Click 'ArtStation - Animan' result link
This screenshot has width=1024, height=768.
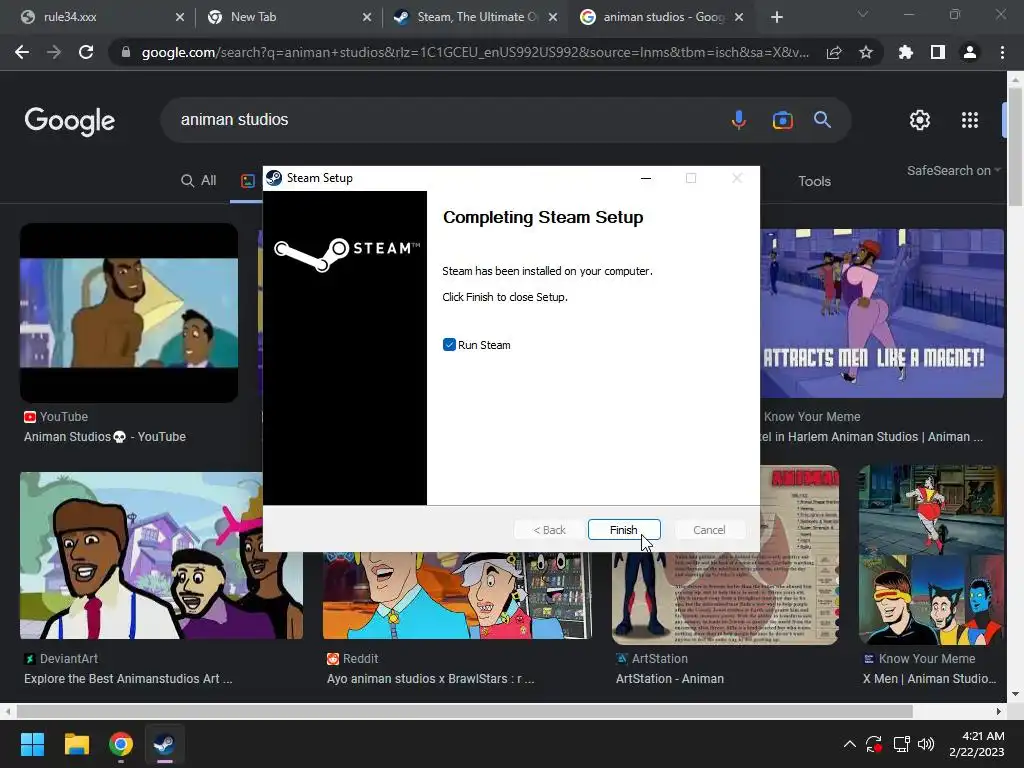click(x=669, y=679)
